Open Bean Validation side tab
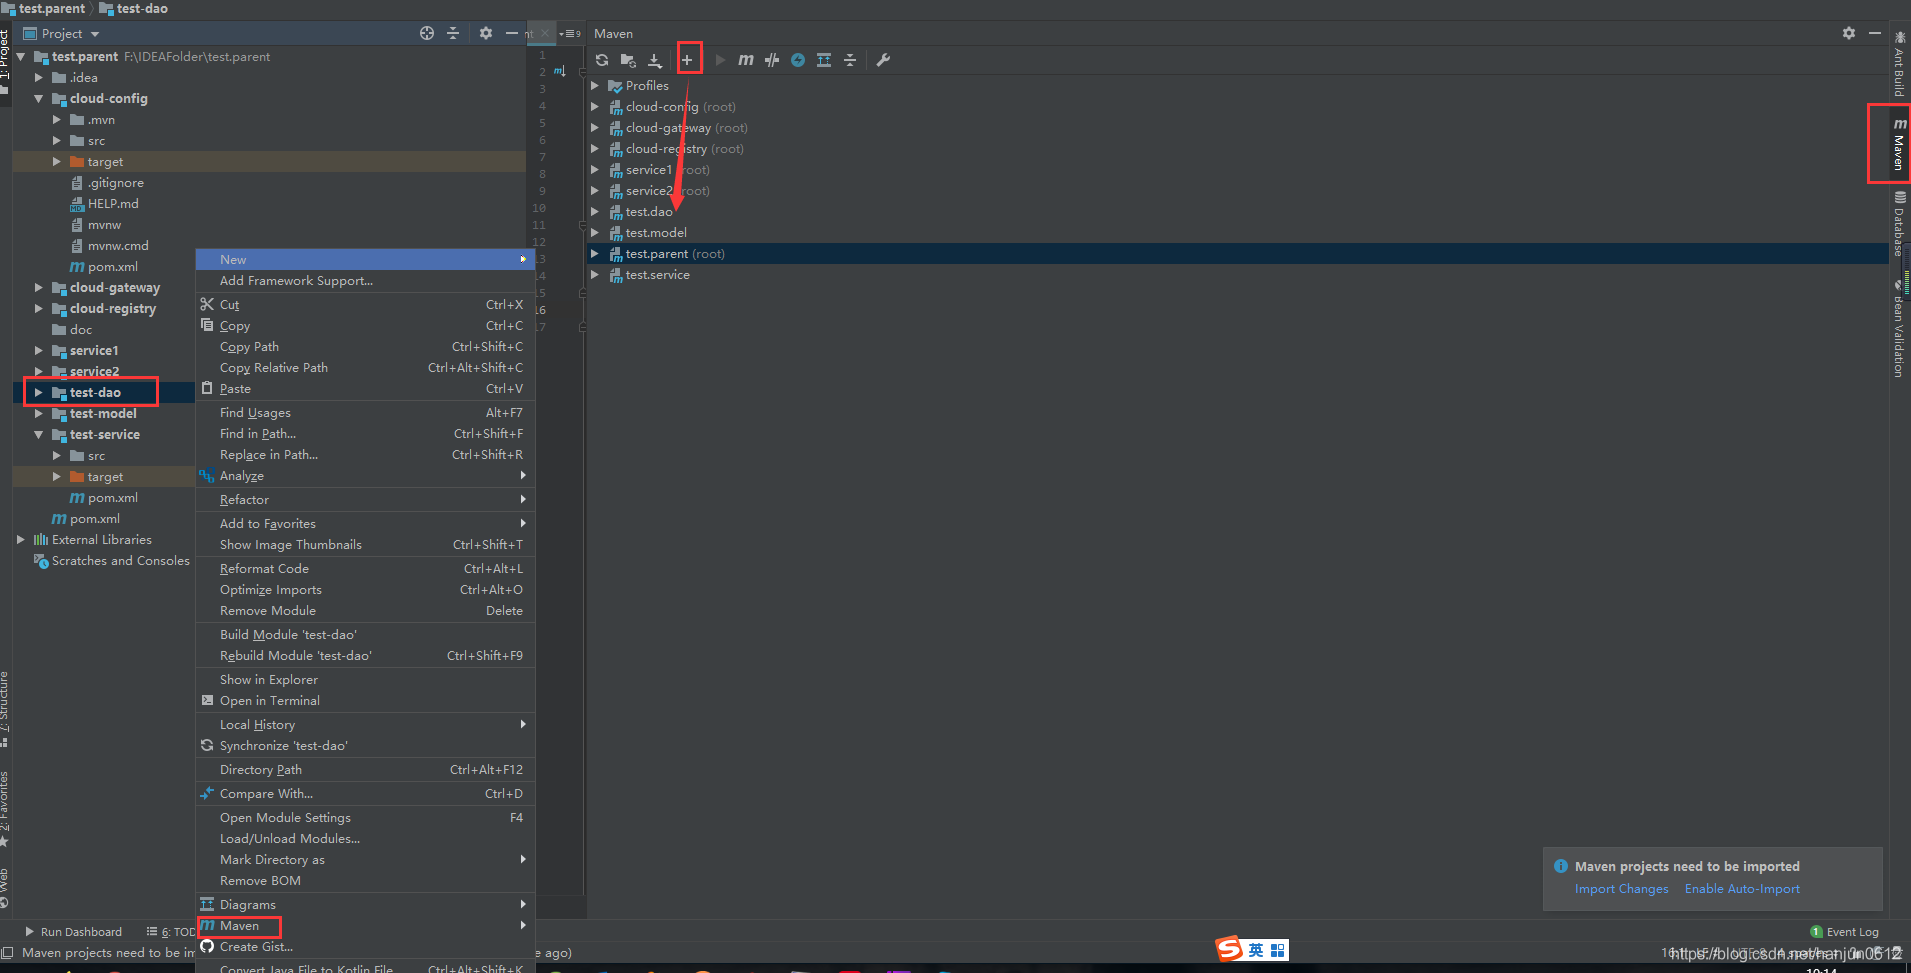1911x973 pixels. 1899,330
